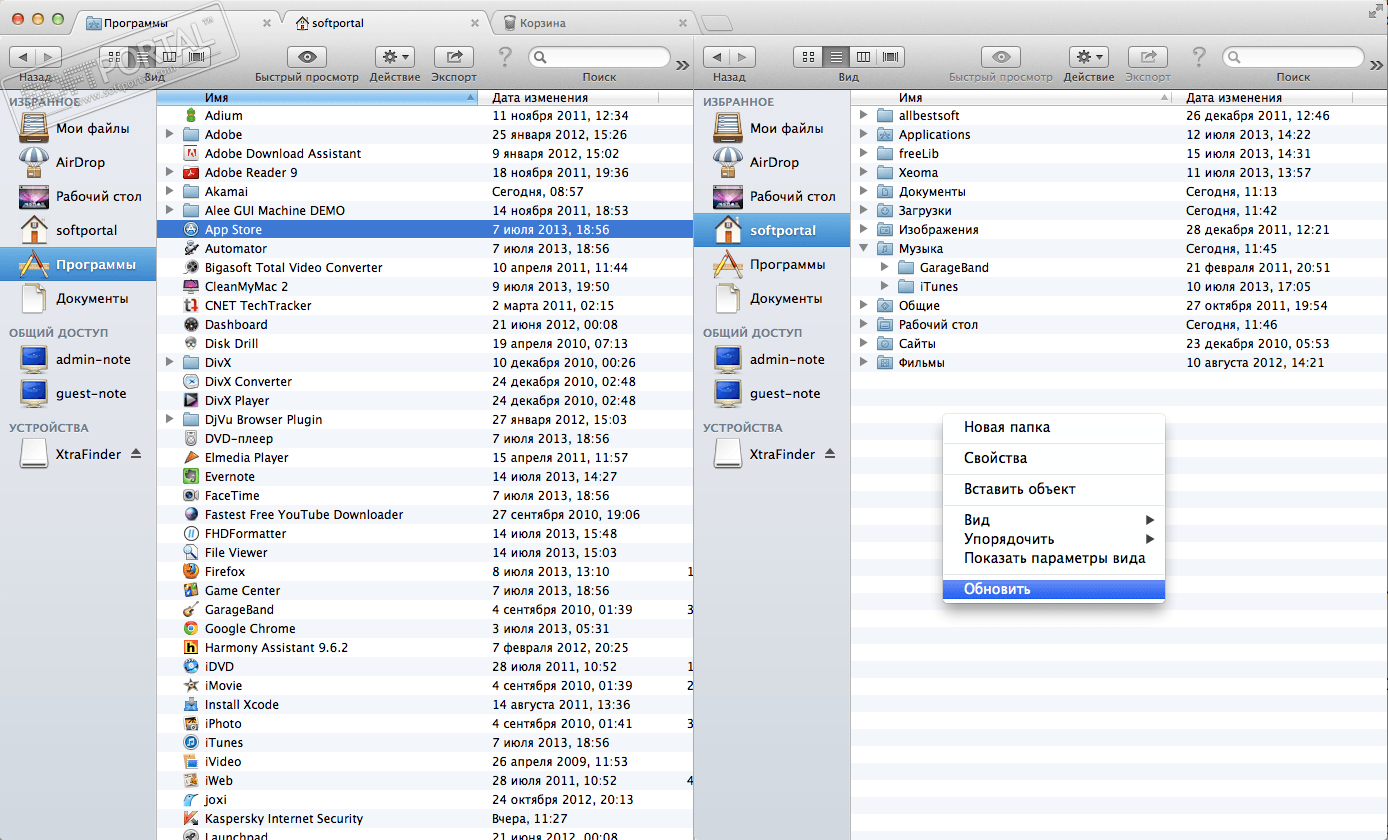Select the Firefox app icon

point(192,572)
